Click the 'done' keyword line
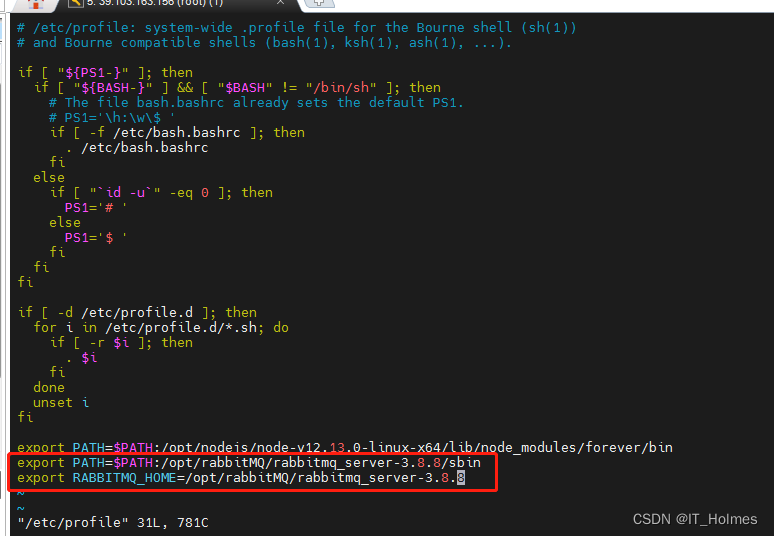Image resolution: width=774 pixels, height=536 pixels. pyautogui.click(x=49, y=387)
